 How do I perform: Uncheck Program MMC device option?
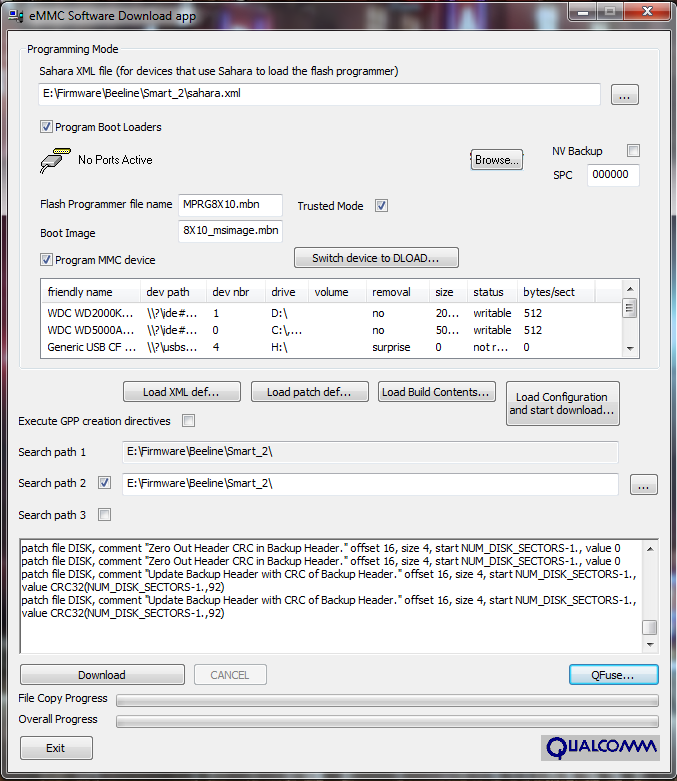47,260
